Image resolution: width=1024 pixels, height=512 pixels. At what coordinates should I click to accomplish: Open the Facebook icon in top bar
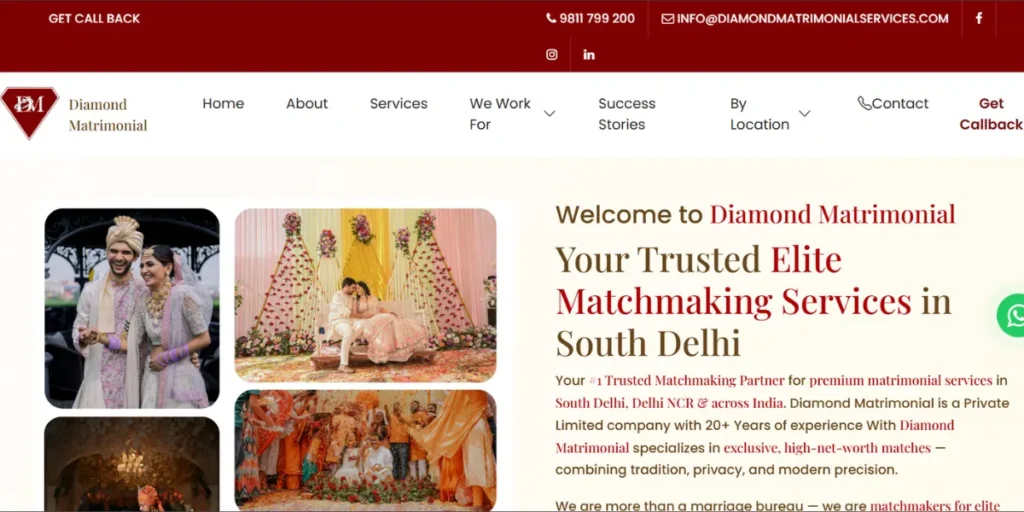978,18
